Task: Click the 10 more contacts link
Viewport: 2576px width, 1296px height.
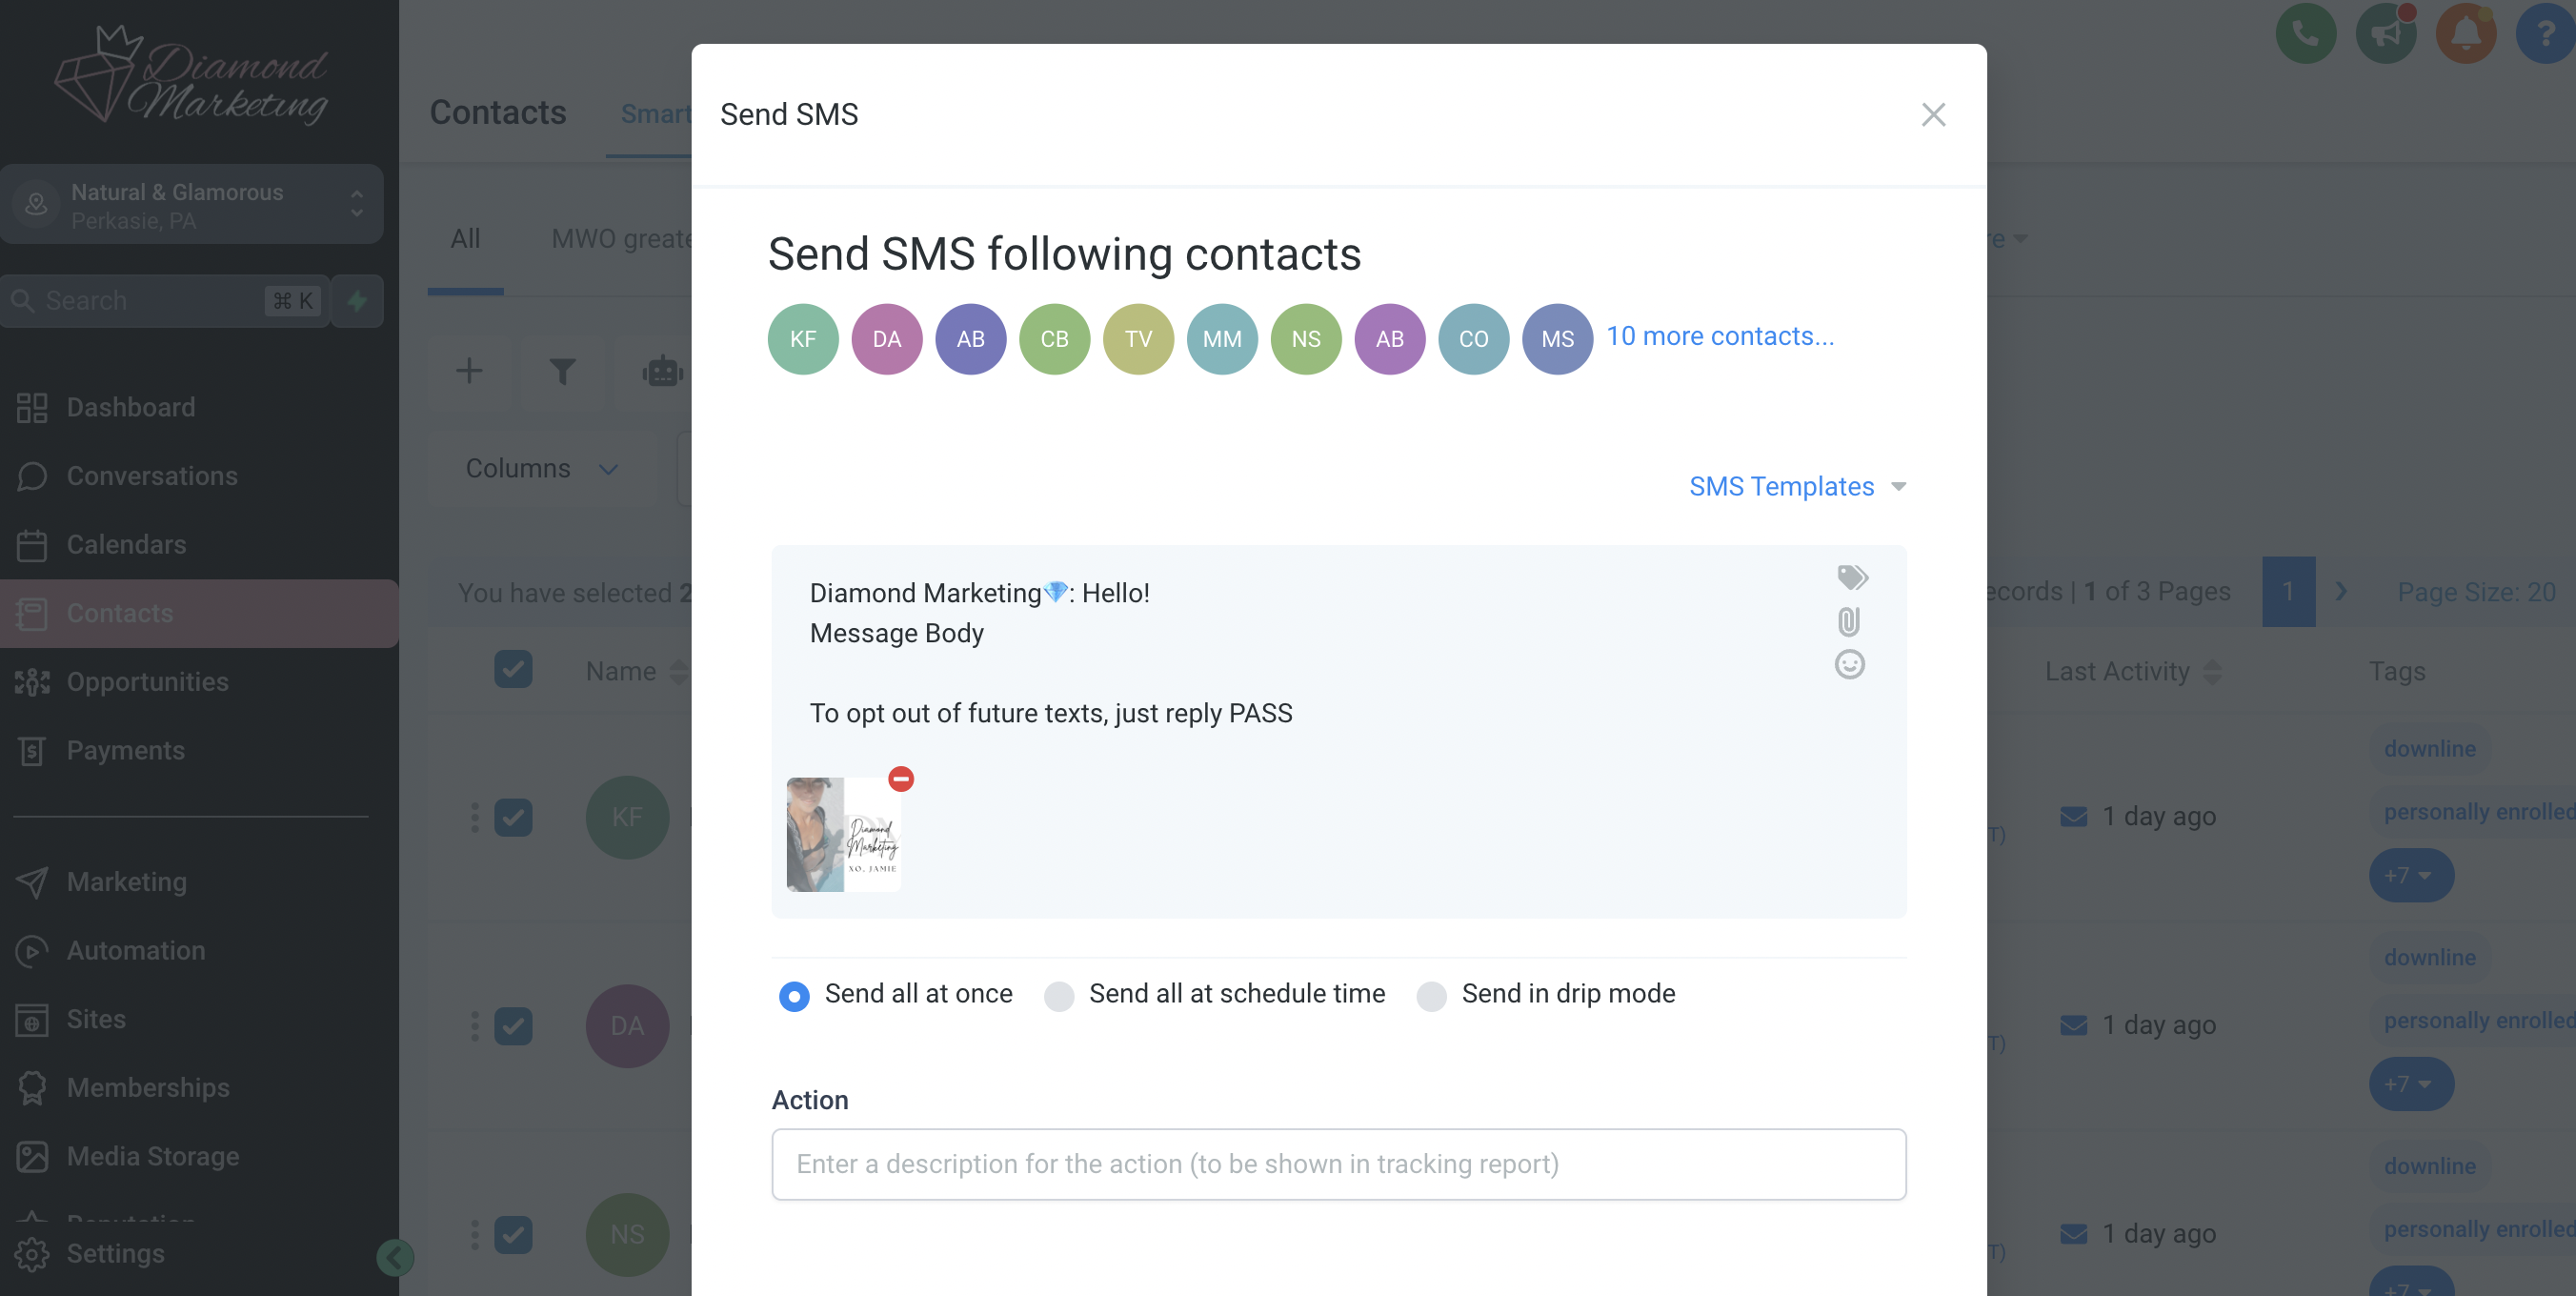Action: coord(1720,337)
